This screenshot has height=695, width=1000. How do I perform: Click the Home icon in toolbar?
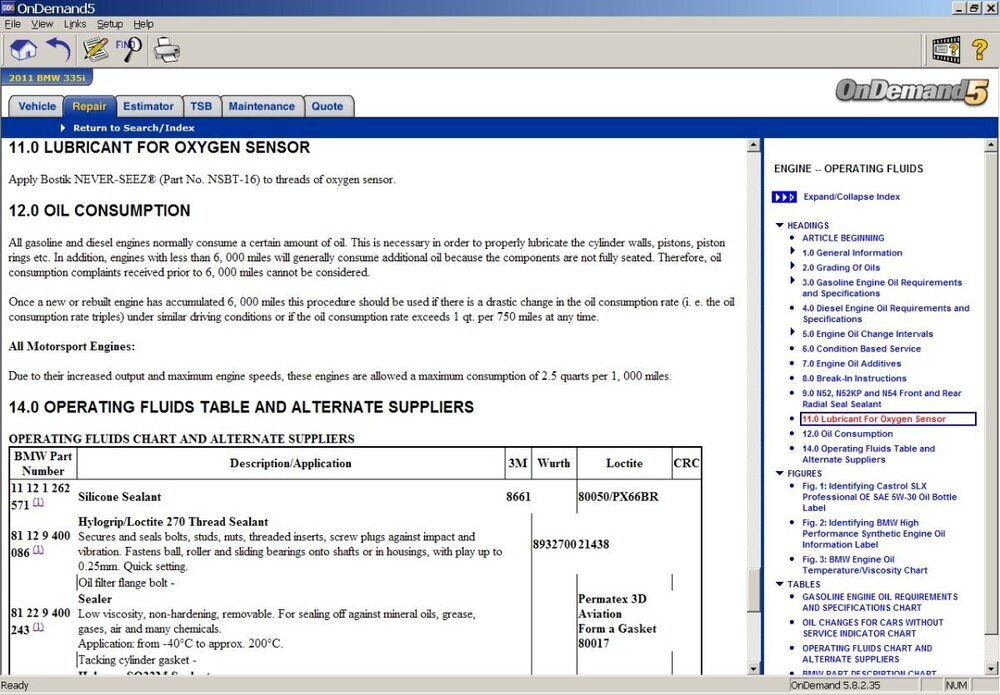click(x=23, y=48)
